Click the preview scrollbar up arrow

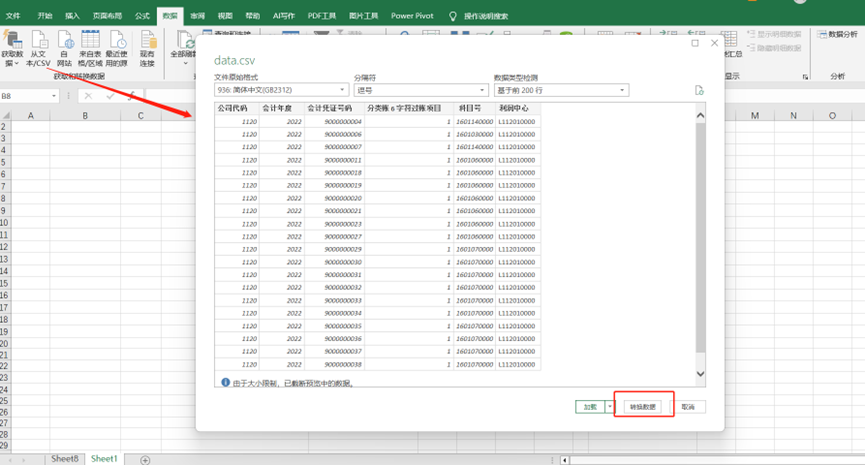point(700,115)
